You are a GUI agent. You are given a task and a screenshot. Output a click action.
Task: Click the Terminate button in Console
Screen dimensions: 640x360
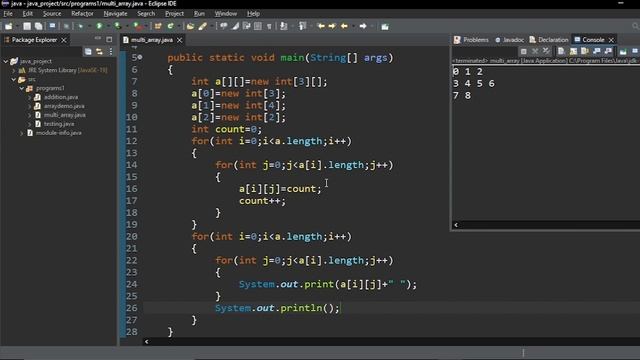[523, 51]
